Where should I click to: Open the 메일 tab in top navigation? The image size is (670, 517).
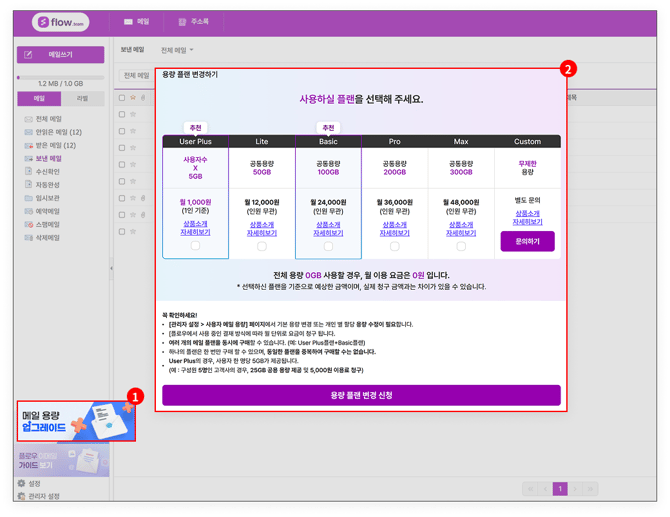click(x=137, y=21)
